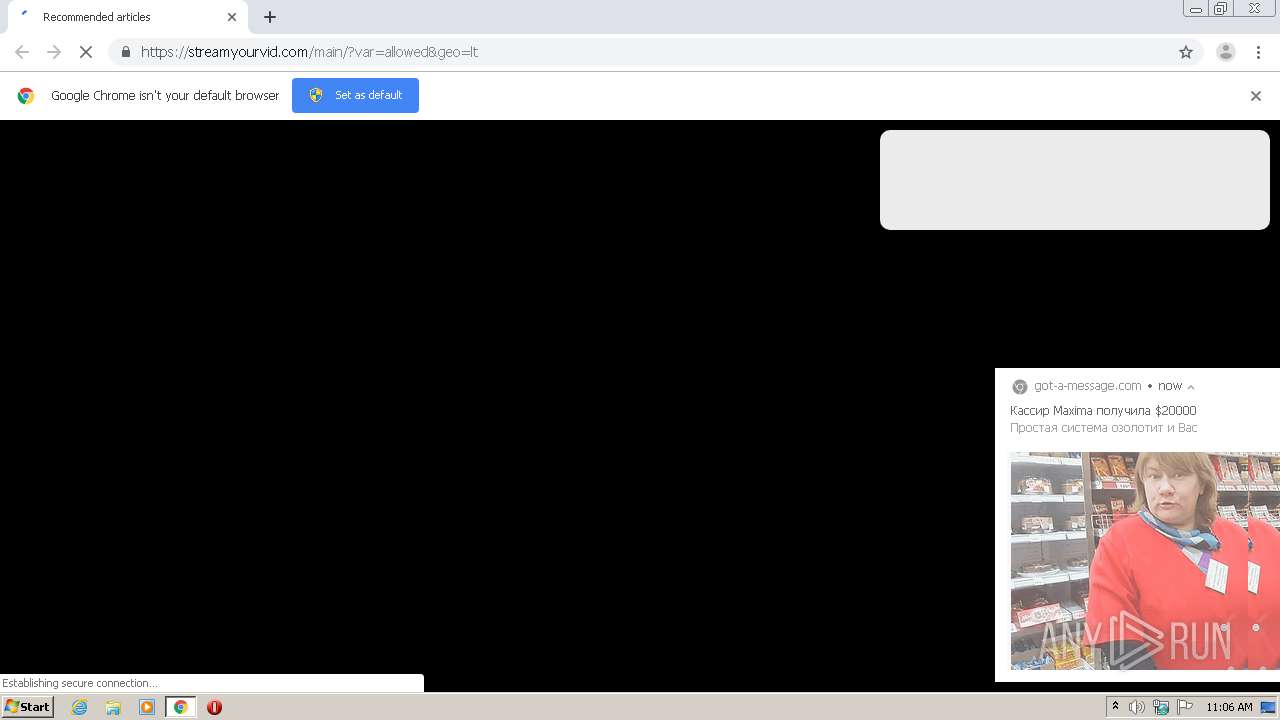Click the Chrome taskbar button
Viewport: 1280px width, 720px height.
coord(180,707)
